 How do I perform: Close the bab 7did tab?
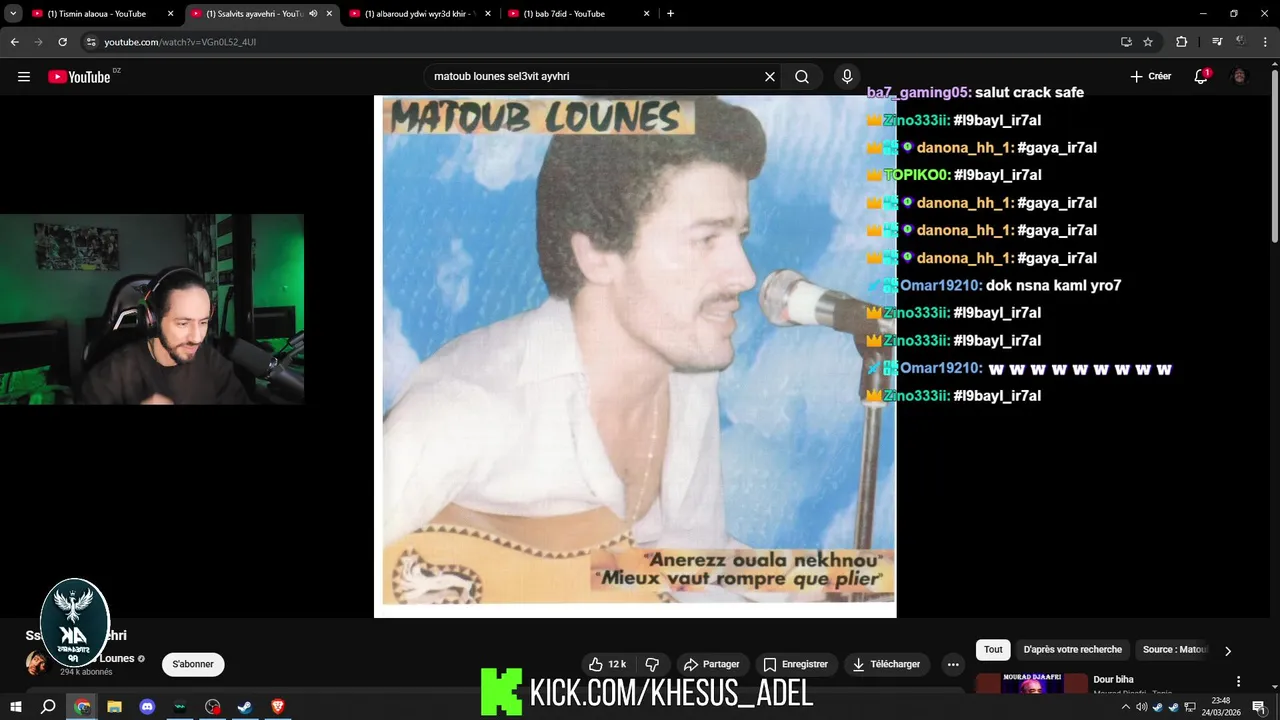(646, 14)
